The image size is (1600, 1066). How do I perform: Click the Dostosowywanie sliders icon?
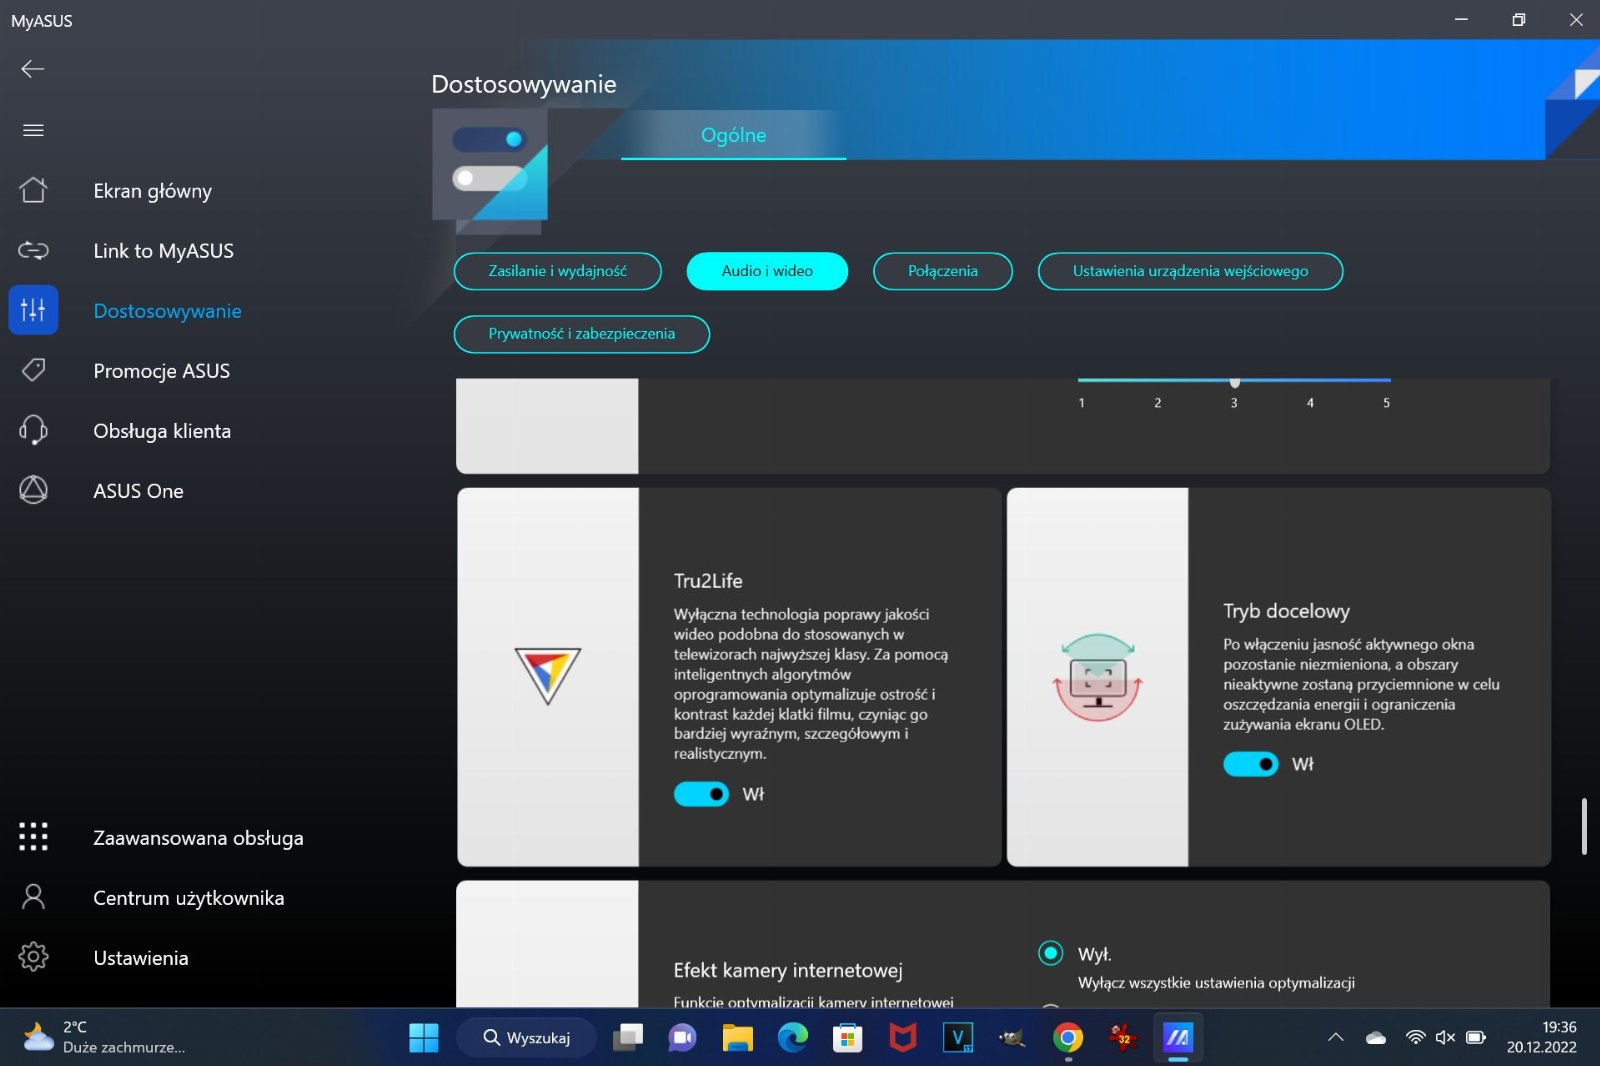(33, 310)
